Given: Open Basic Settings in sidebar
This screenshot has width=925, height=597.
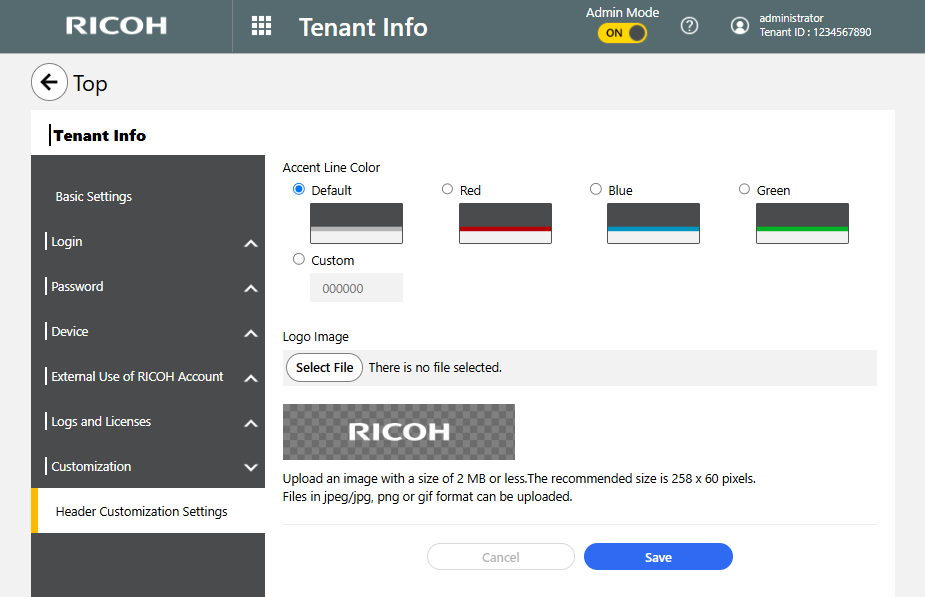Looking at the screenshot, I should 94,197.
